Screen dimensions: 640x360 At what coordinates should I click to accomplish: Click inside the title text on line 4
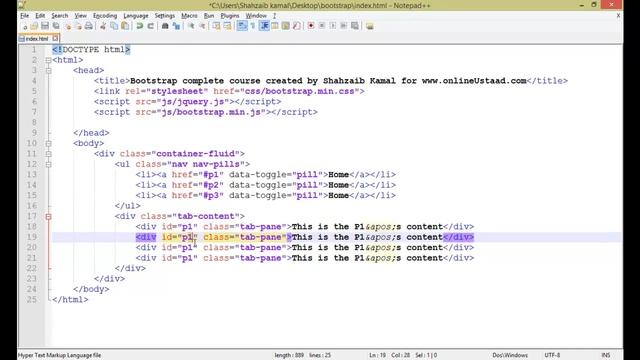tap(328, 81)
